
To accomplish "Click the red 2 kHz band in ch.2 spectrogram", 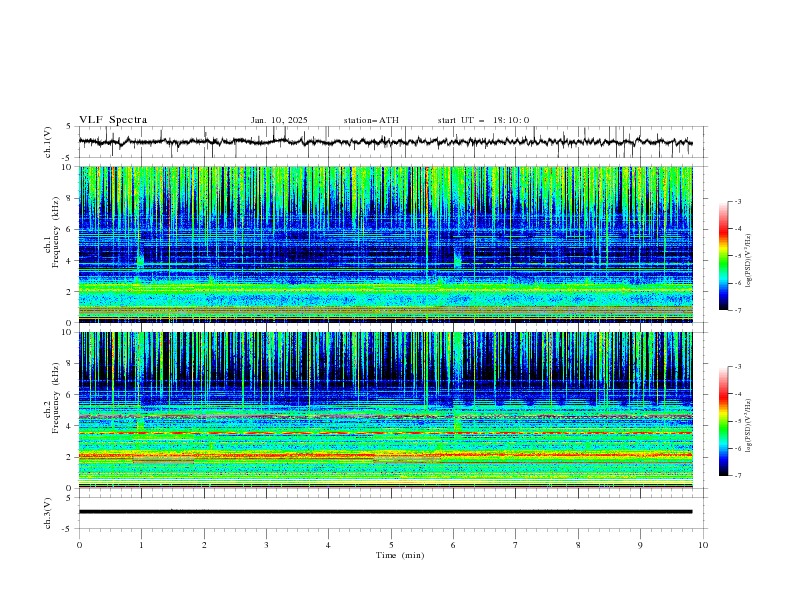I will tap(385, 455).
